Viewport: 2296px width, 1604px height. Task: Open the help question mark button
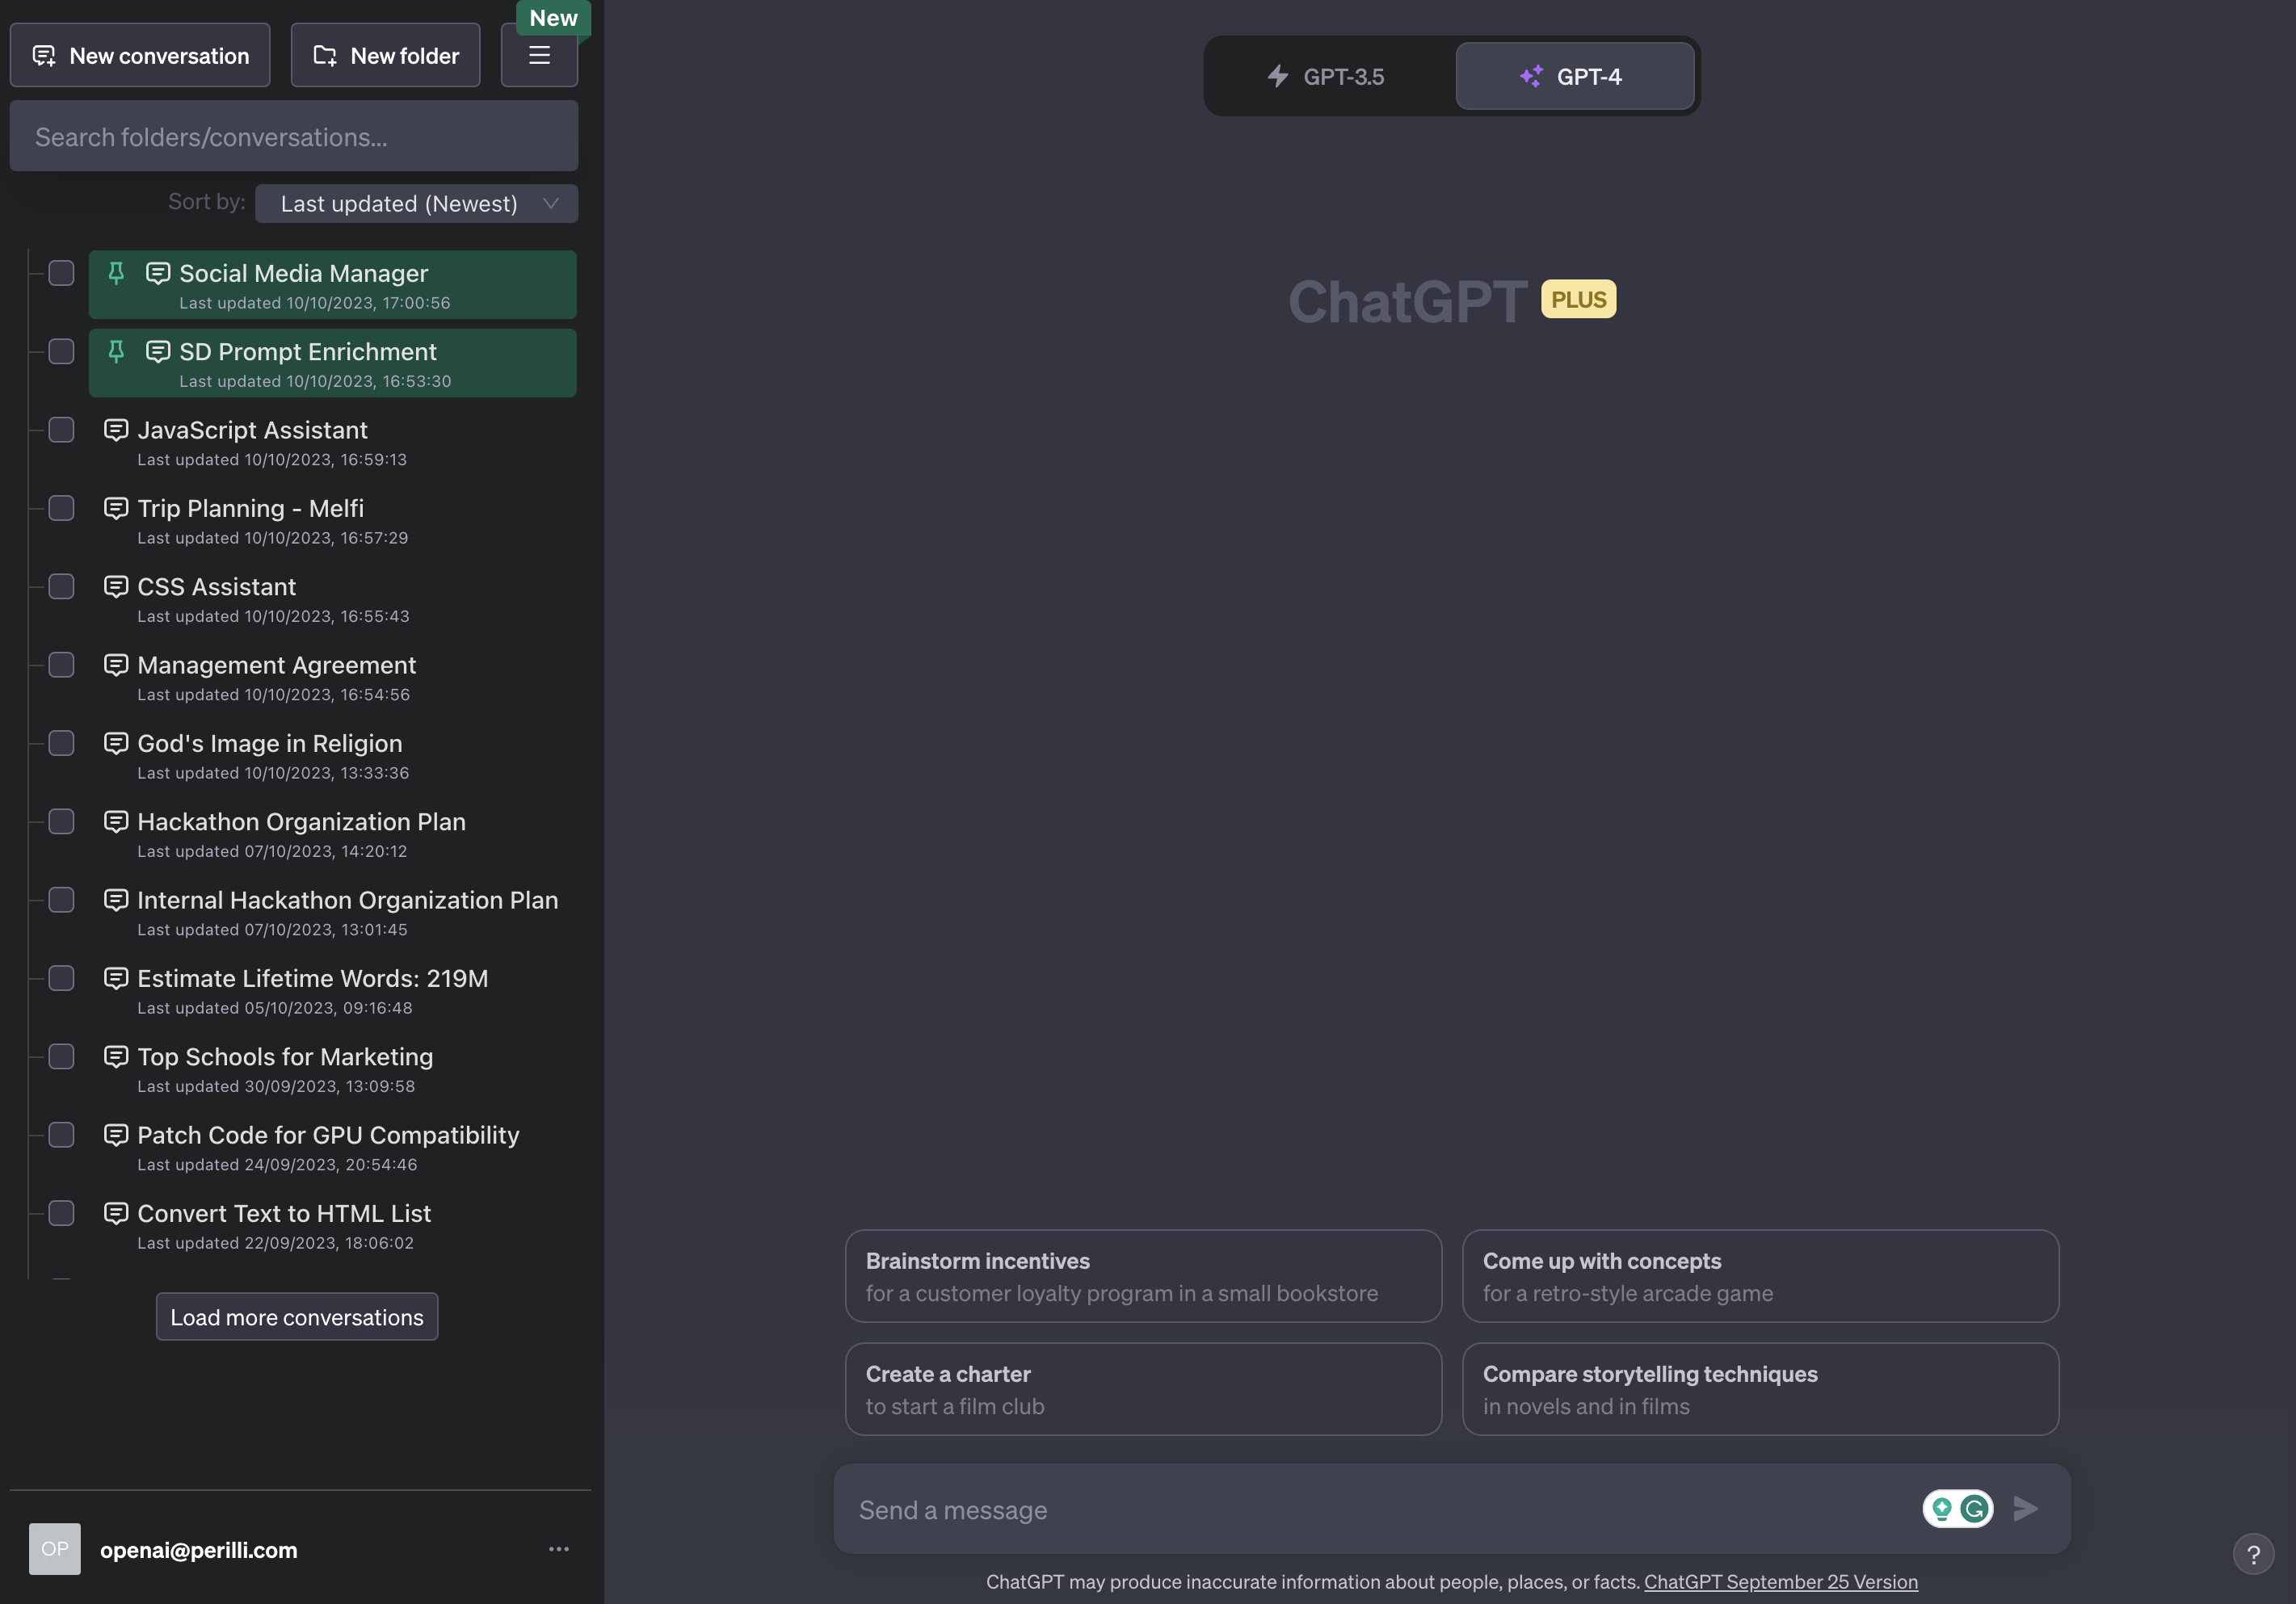(2253, 1554)
